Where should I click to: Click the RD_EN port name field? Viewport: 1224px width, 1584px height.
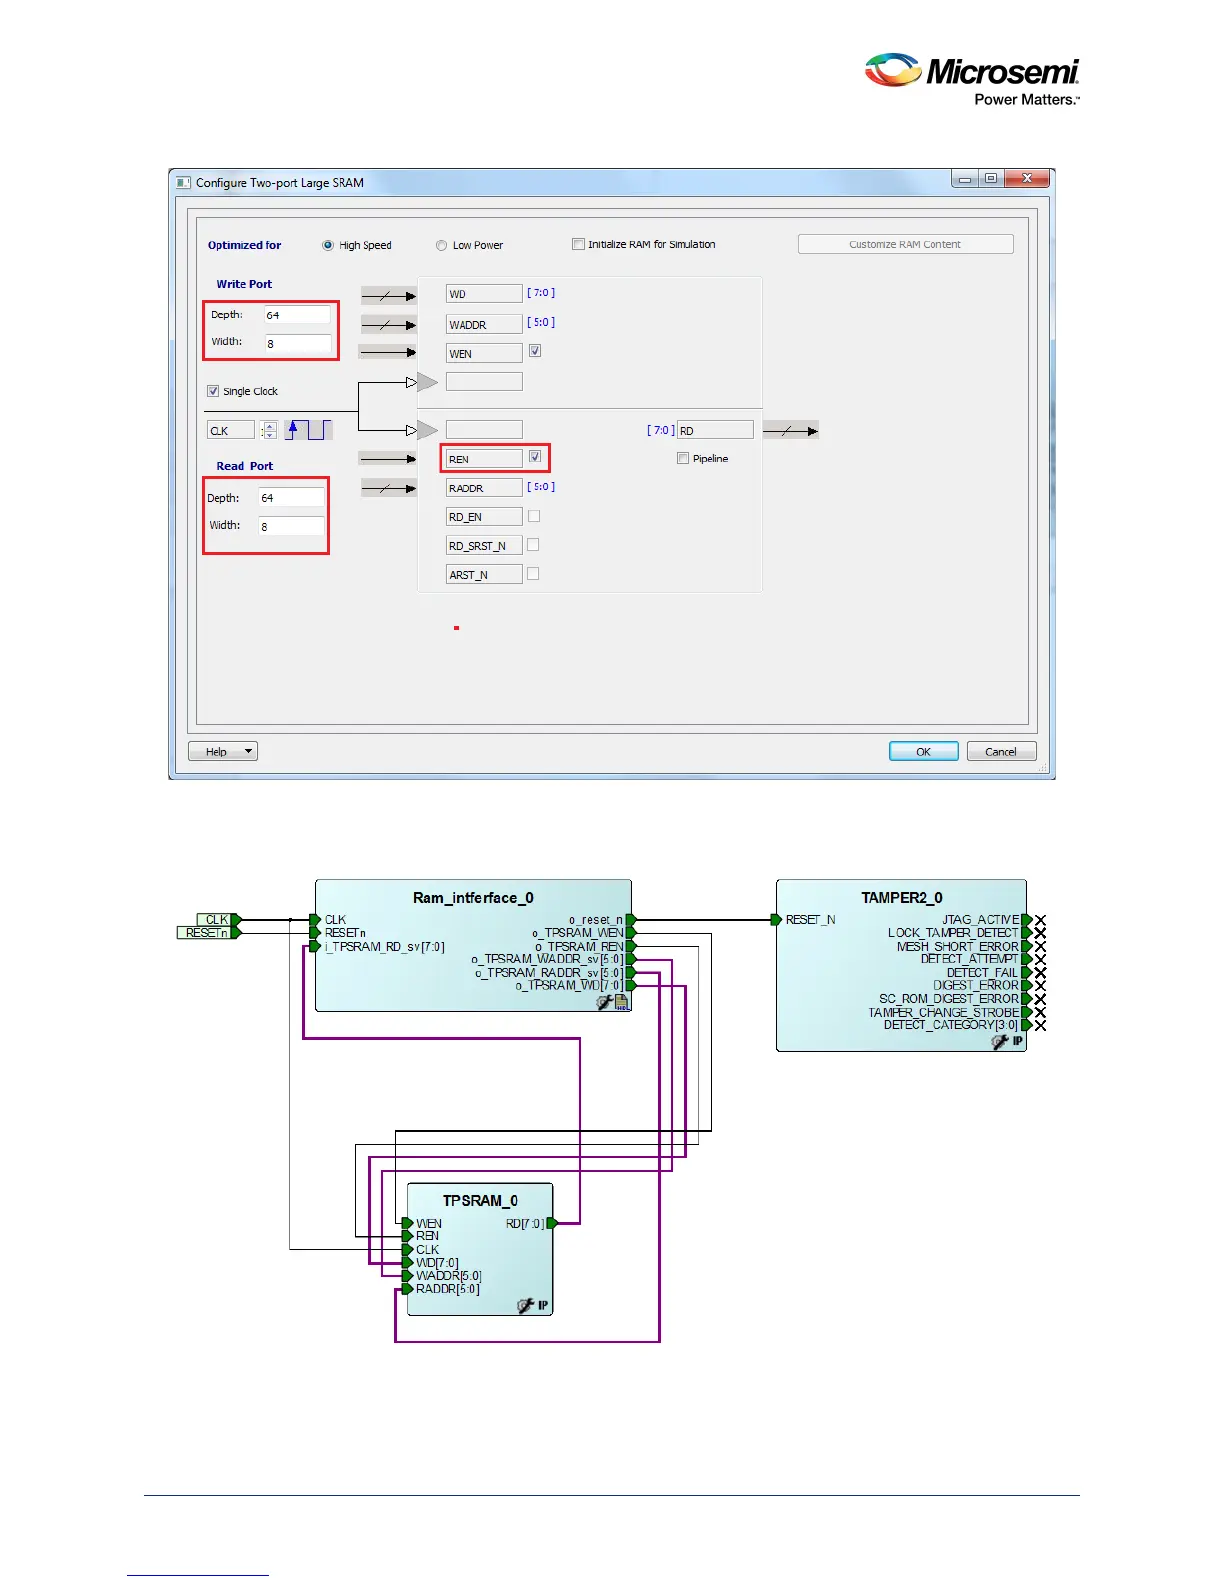click(x=484, y=517)
